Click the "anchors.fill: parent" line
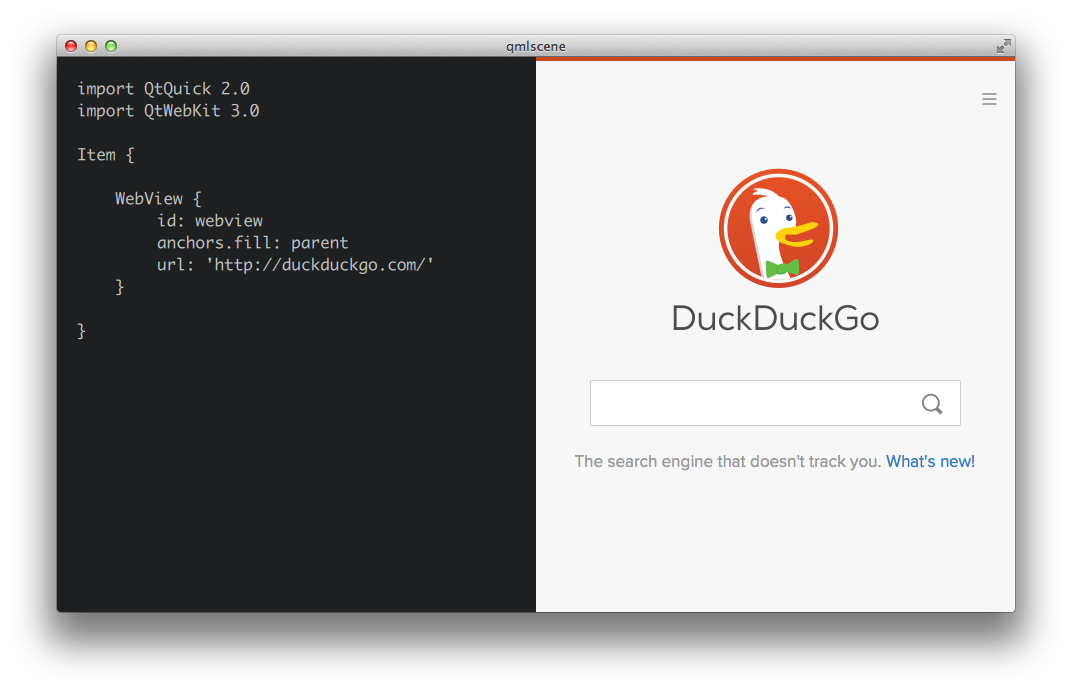 (x=253, y=243)
